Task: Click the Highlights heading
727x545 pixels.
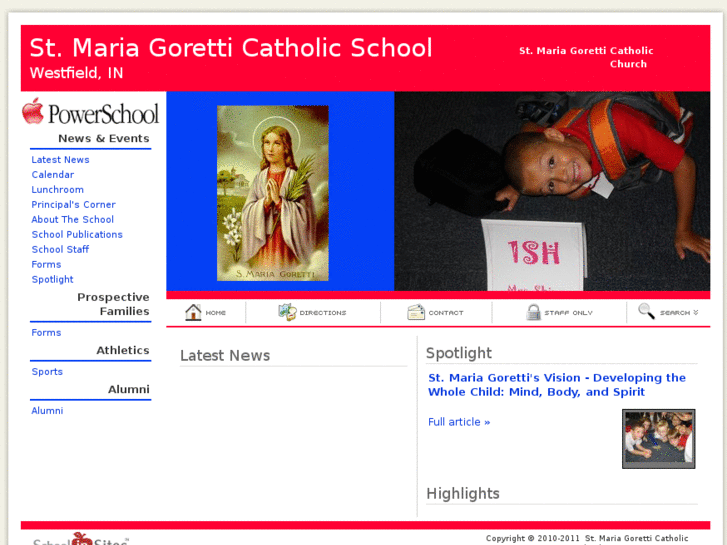Action: point(463,493)
